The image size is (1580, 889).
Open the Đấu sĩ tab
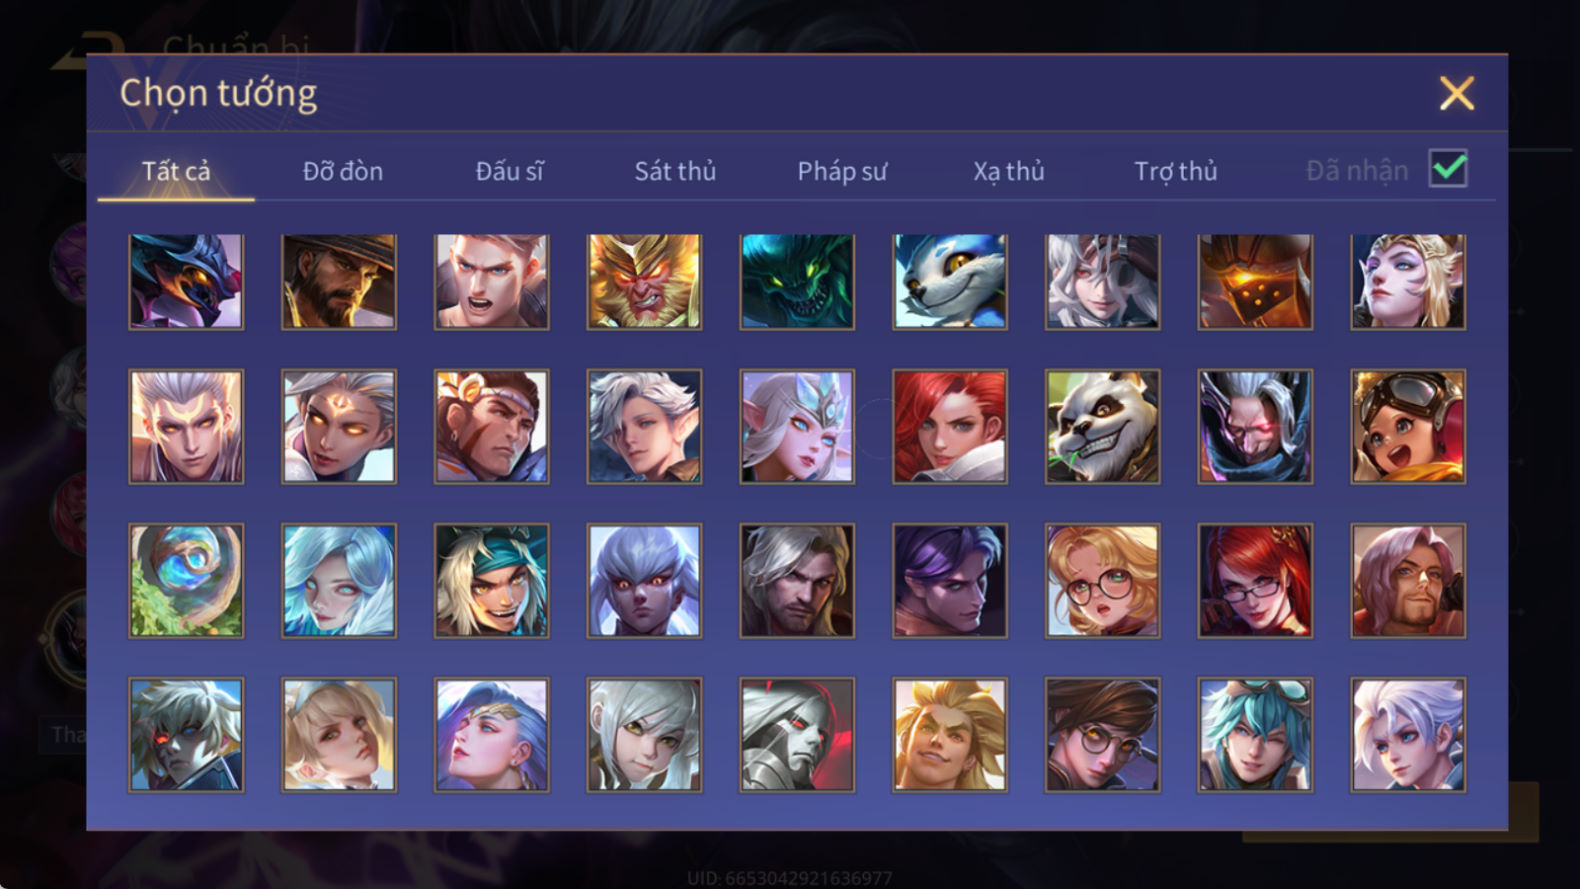tap(509, 171)
